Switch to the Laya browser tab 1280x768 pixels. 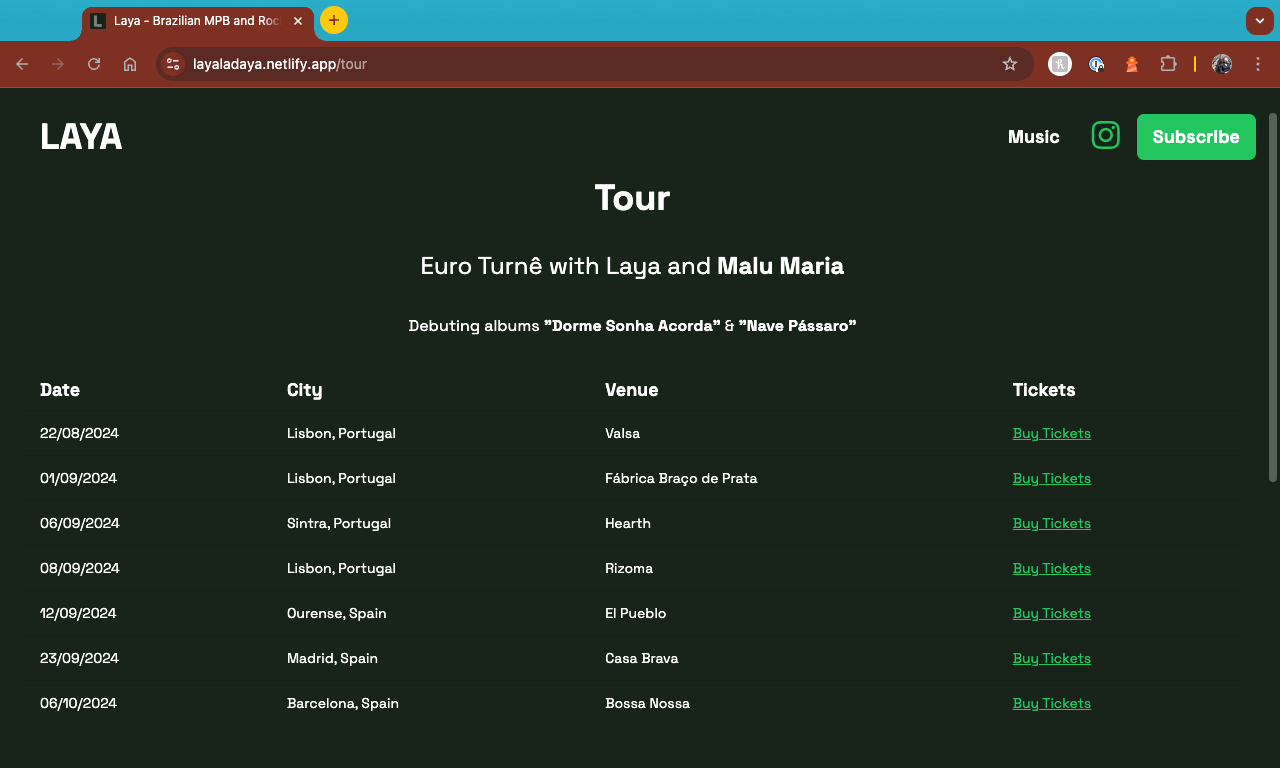coord(190,20)
